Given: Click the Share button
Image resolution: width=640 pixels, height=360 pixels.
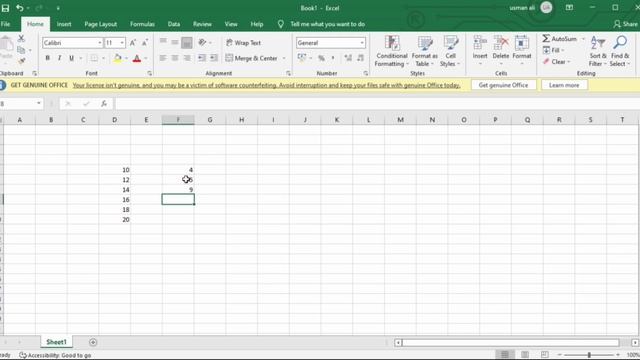Looking at the screenshot, I should [x=625, y=24].
